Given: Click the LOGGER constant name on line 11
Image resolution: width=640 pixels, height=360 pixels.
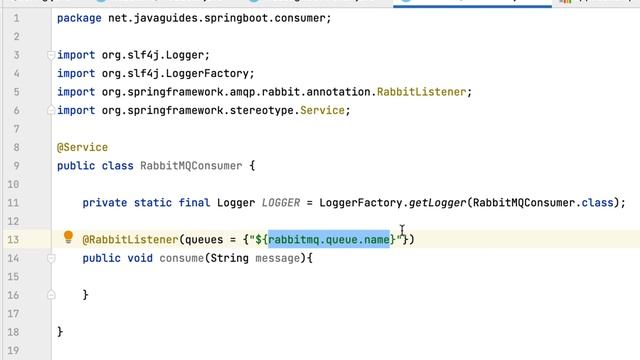Looking at the screenshot, I should [281, 203].
